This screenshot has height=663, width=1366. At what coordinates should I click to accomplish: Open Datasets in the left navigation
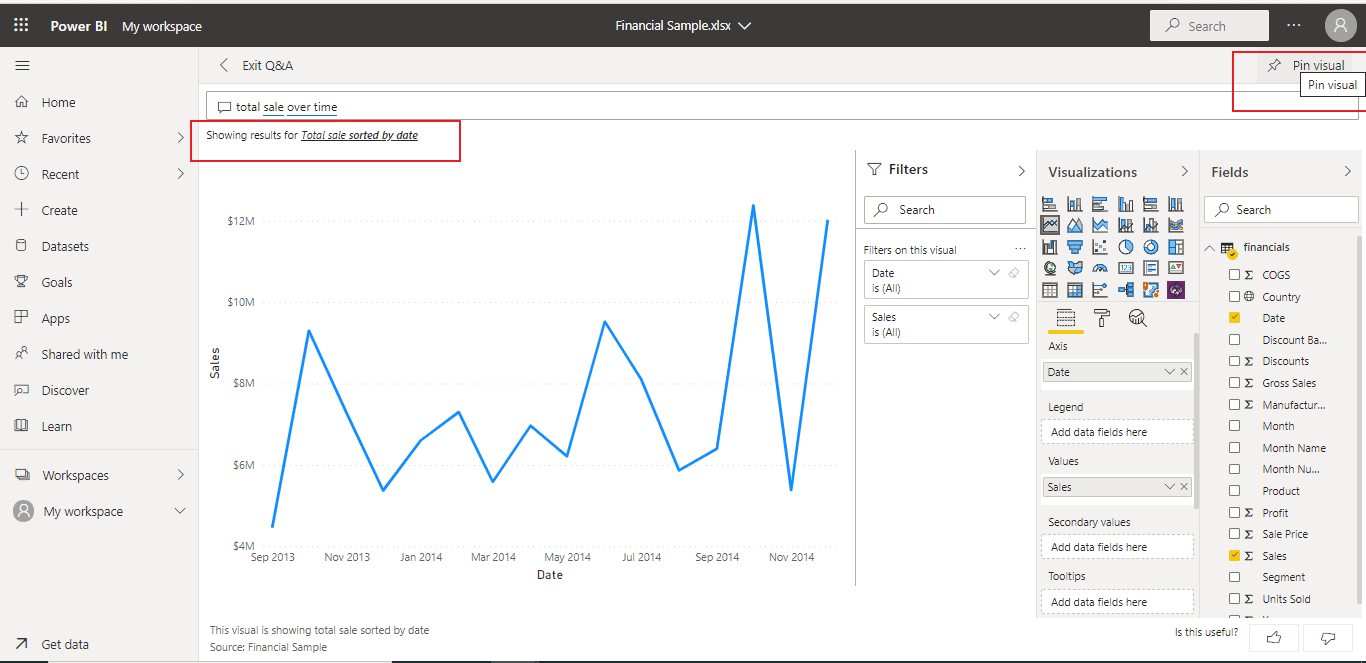pyautogui.click(x=65, y=246)
